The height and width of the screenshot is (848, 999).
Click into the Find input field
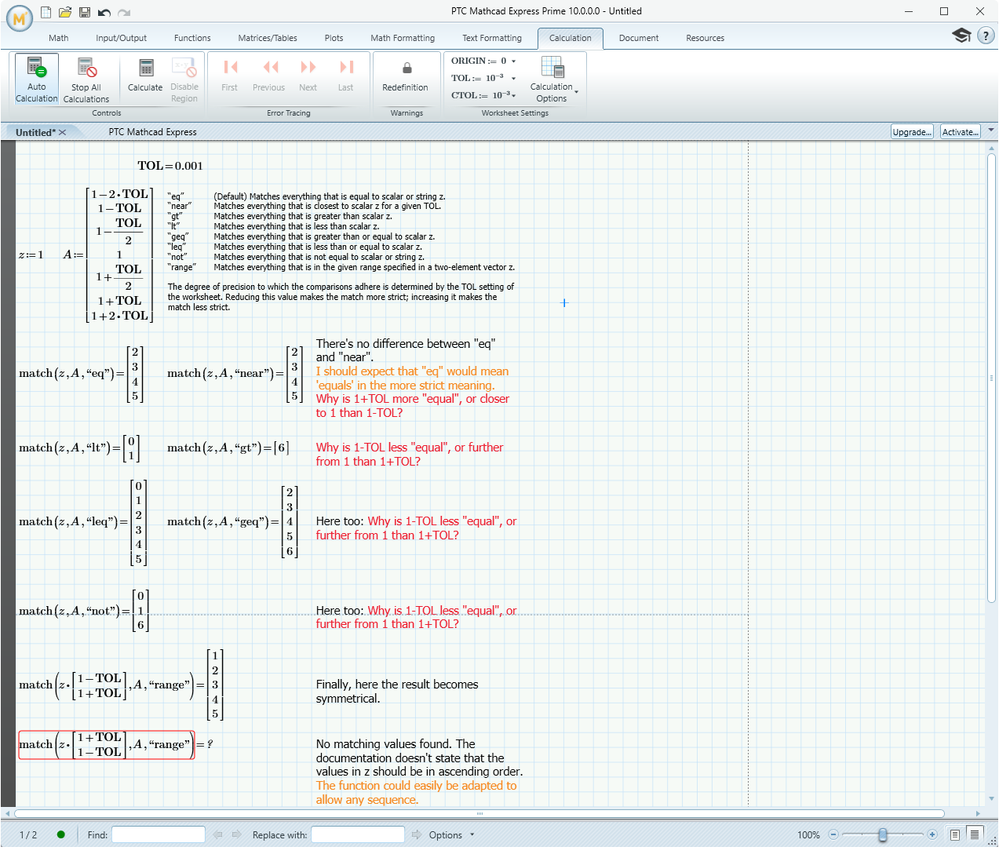tap(157, 834)
